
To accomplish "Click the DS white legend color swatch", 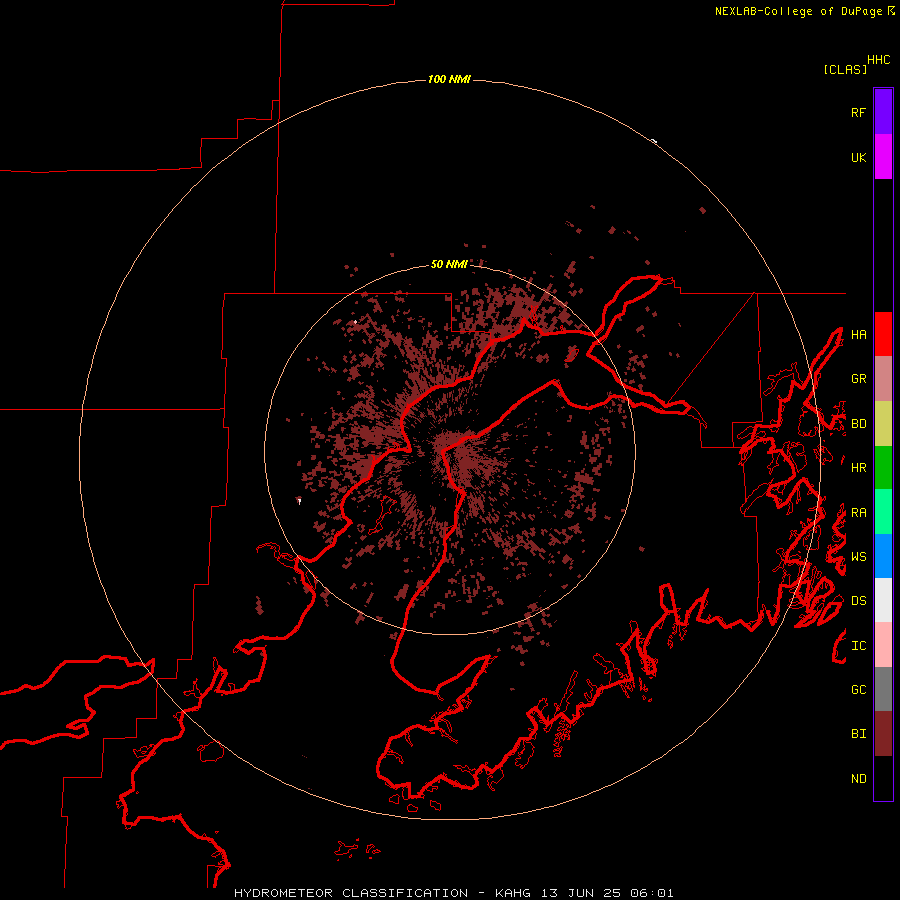I will click(883, 600).
